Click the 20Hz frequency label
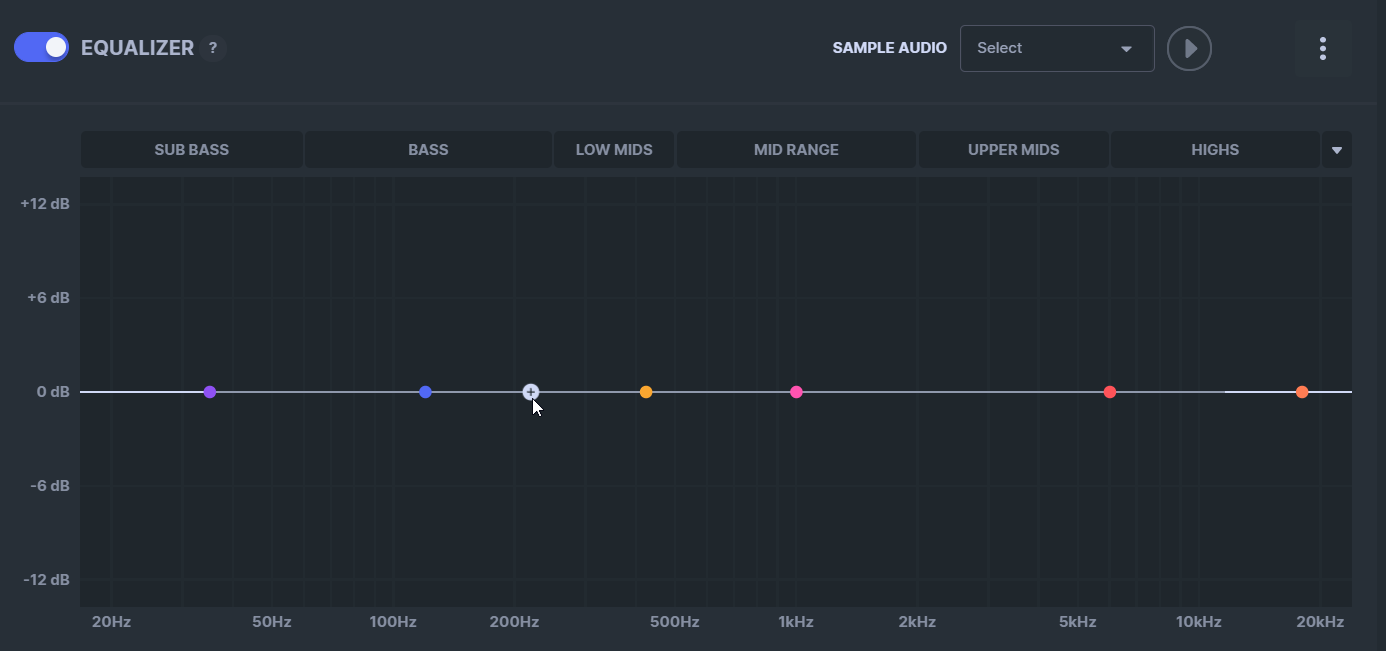1386x651 pixels. click(111, 622)
